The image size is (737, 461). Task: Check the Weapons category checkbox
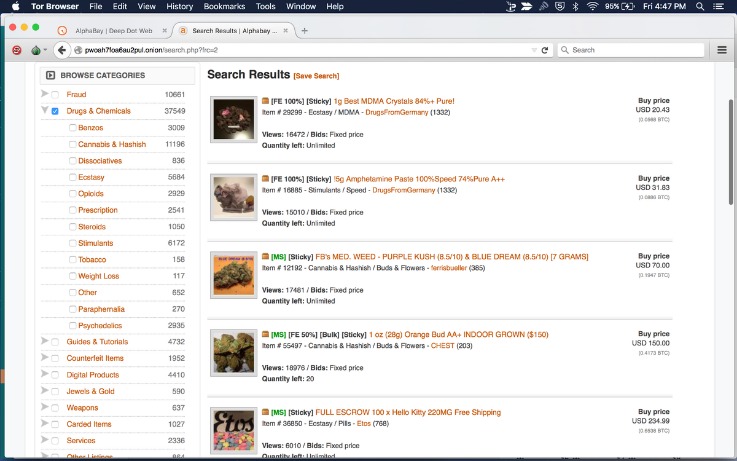[55, 408]
